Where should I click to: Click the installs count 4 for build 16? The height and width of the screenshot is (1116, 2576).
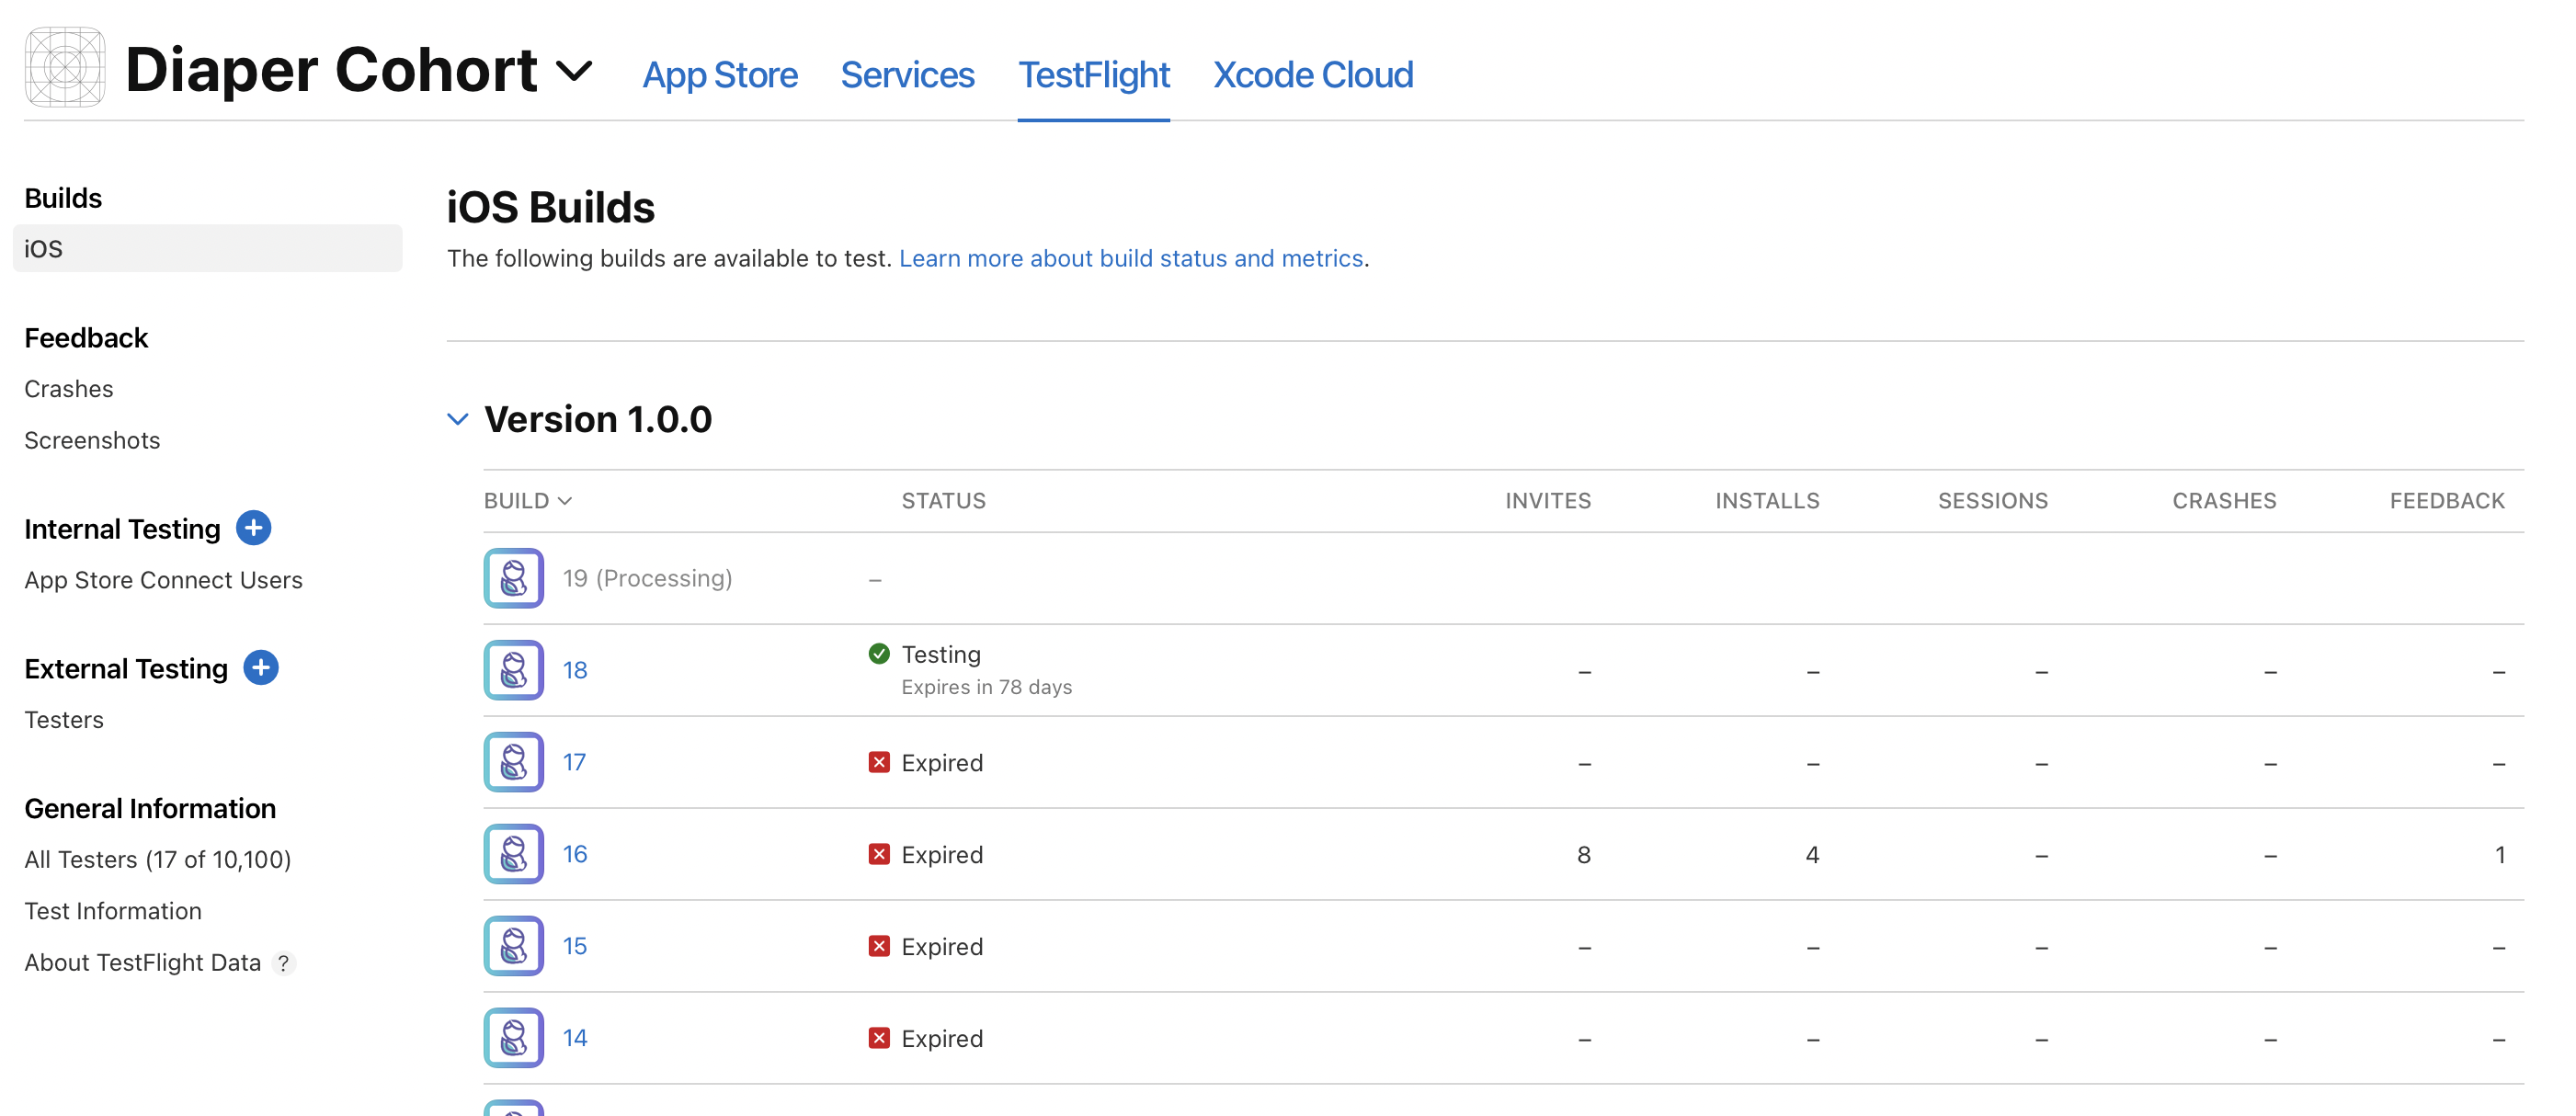(1812, 855)
